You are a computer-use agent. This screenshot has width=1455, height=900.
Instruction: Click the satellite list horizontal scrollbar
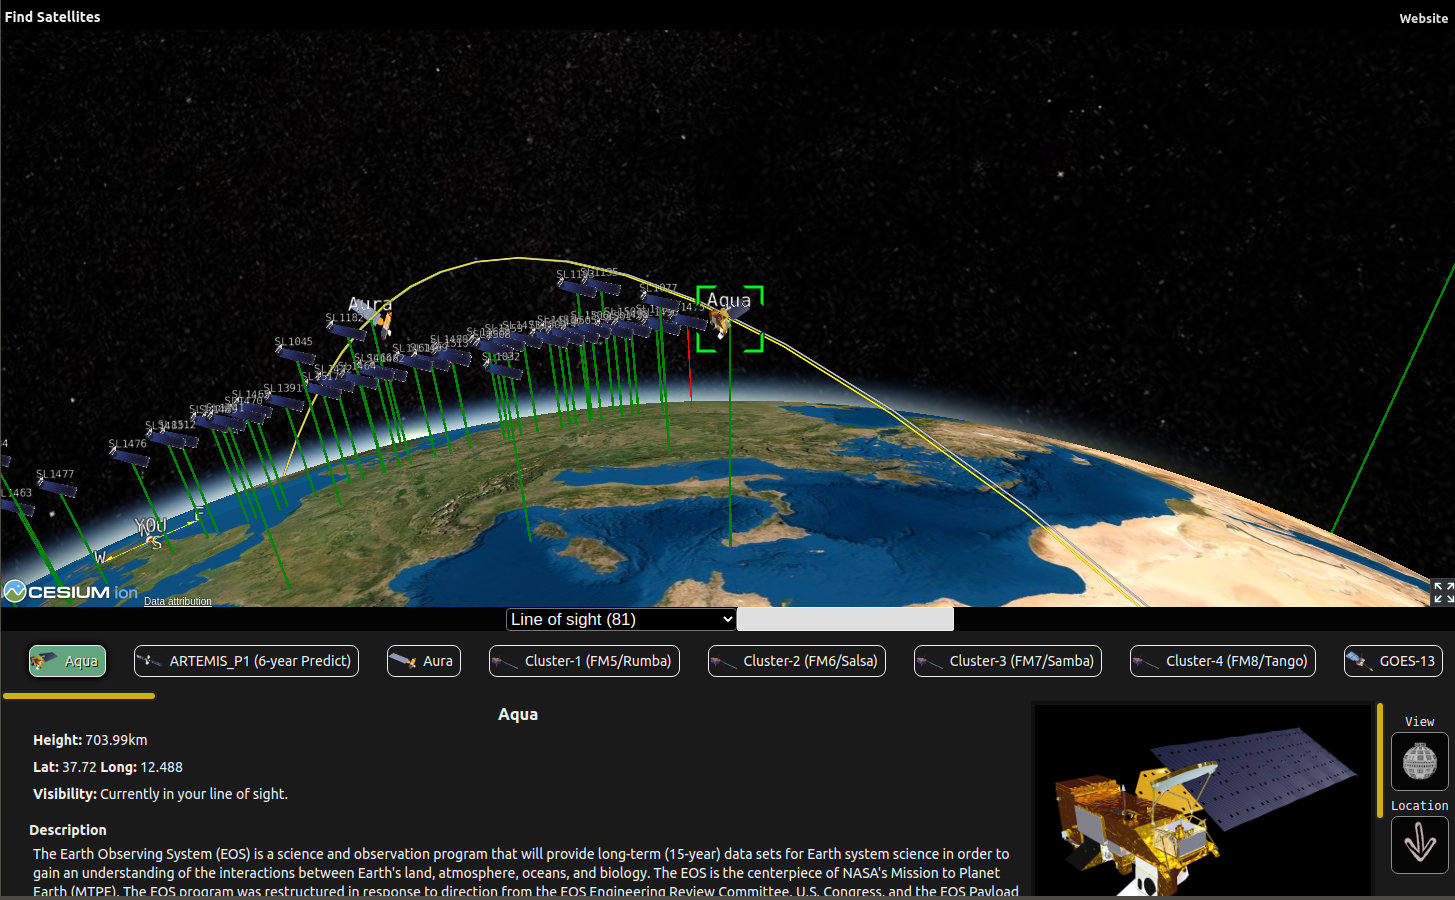pos(79,696)
